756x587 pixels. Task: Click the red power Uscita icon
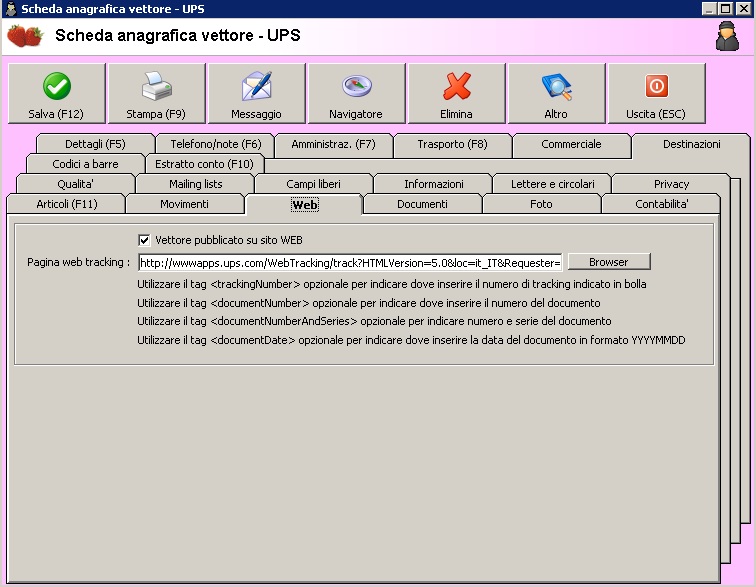pyautogui.click(x=657, y=86)
